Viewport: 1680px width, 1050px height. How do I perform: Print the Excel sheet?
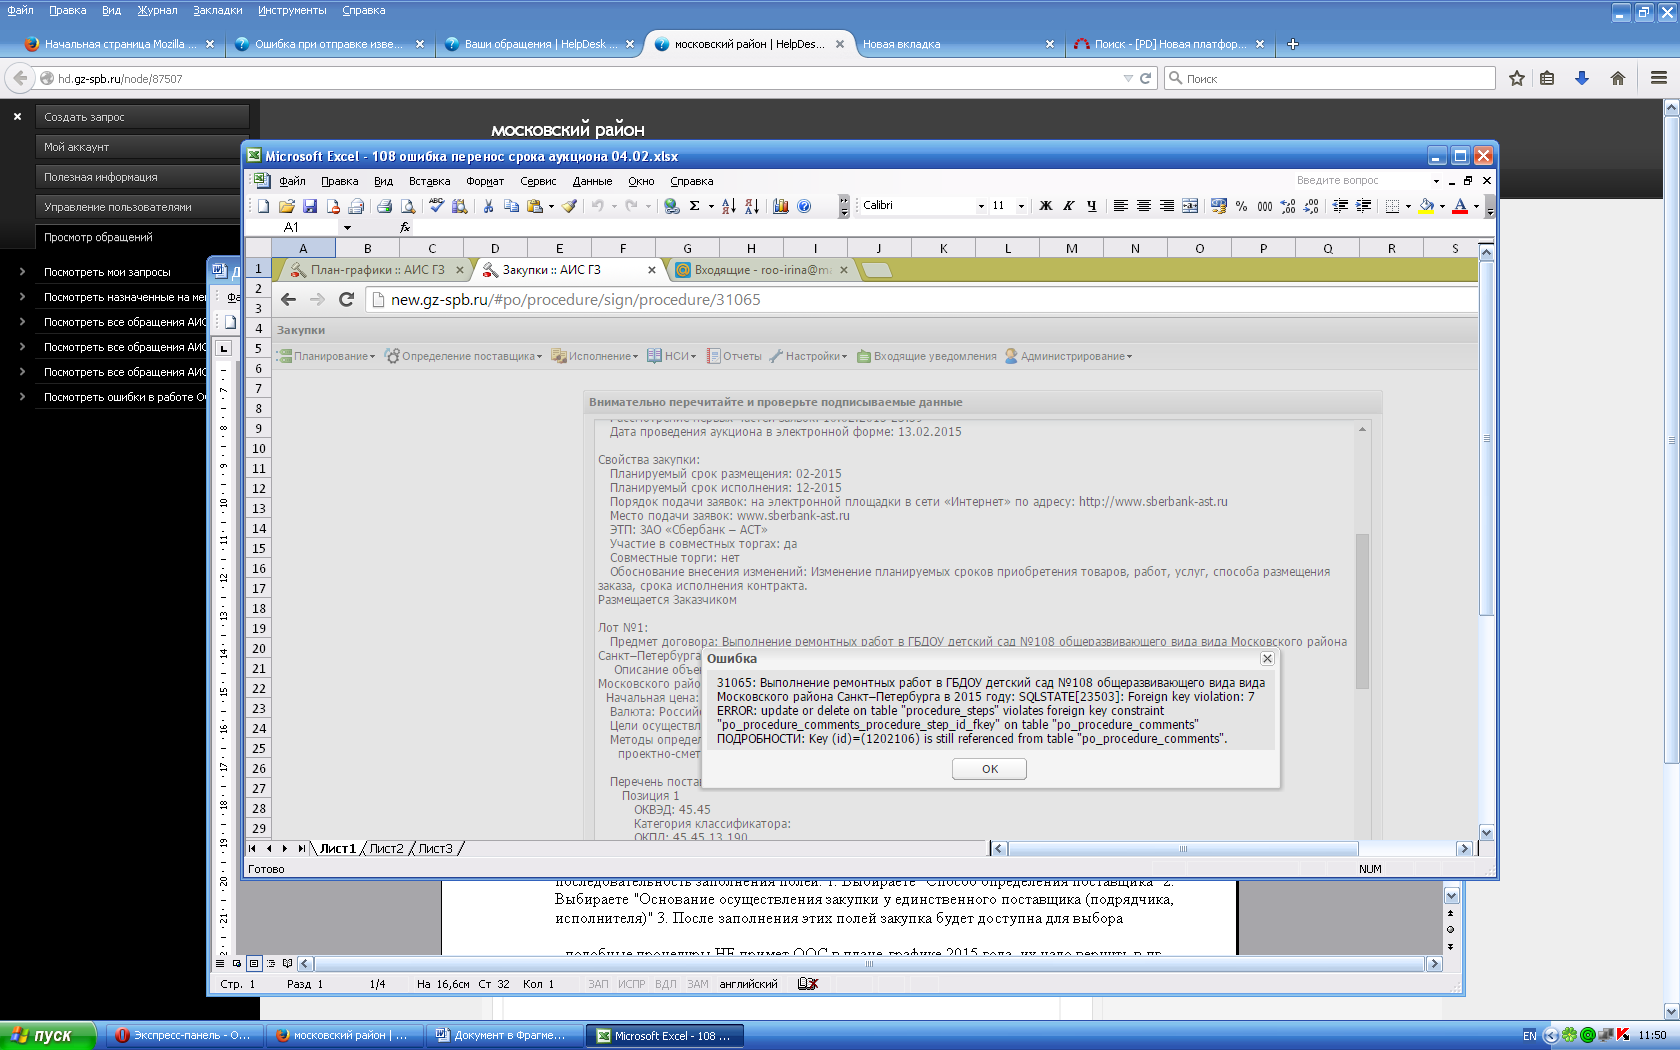[384, 206]
